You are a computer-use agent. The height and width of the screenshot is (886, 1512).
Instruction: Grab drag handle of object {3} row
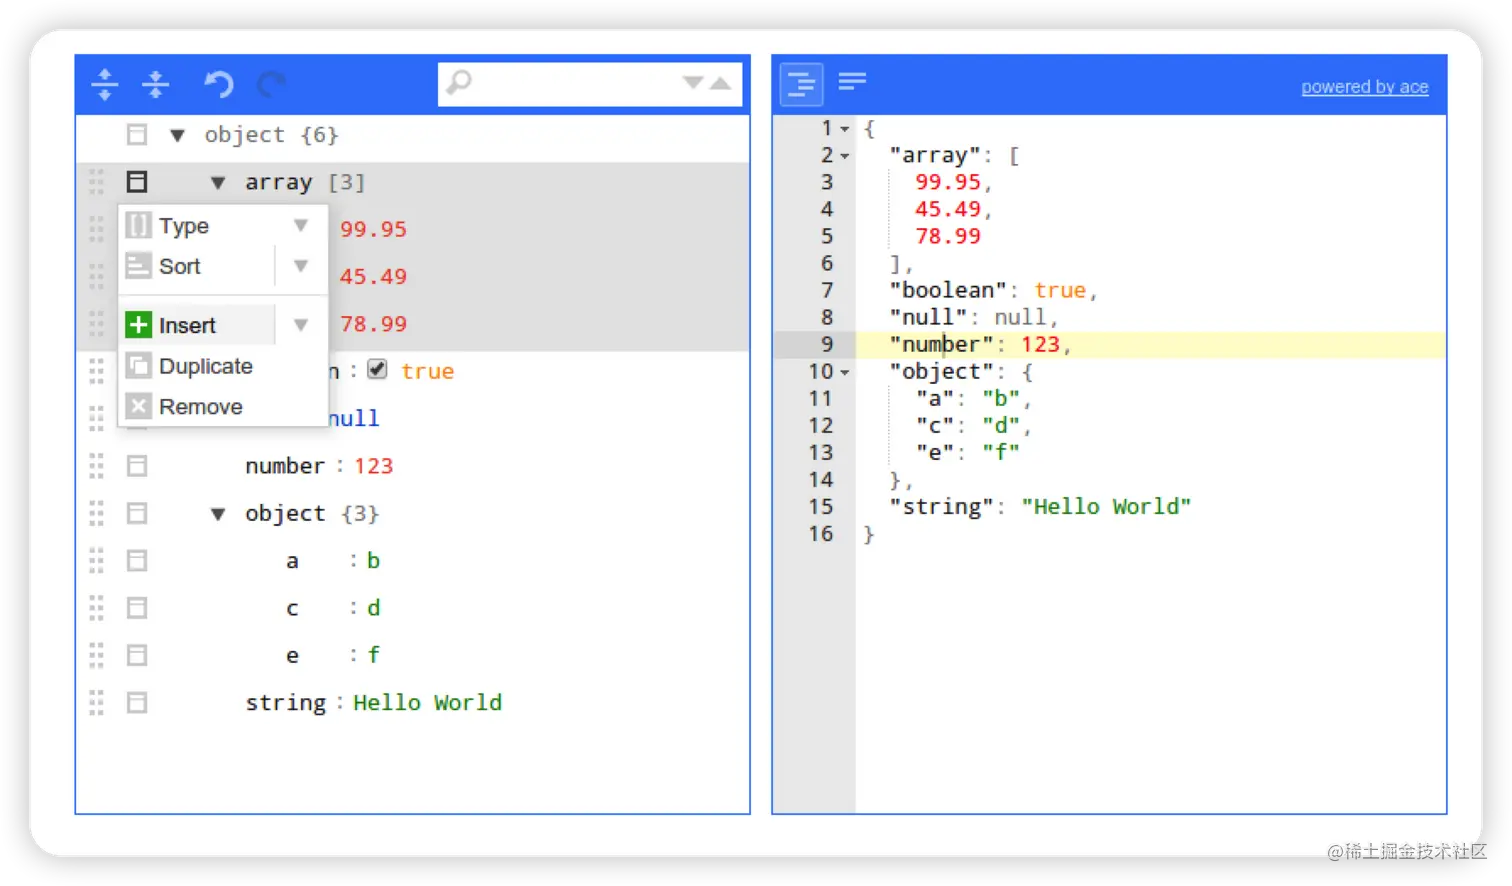(96, 513)
